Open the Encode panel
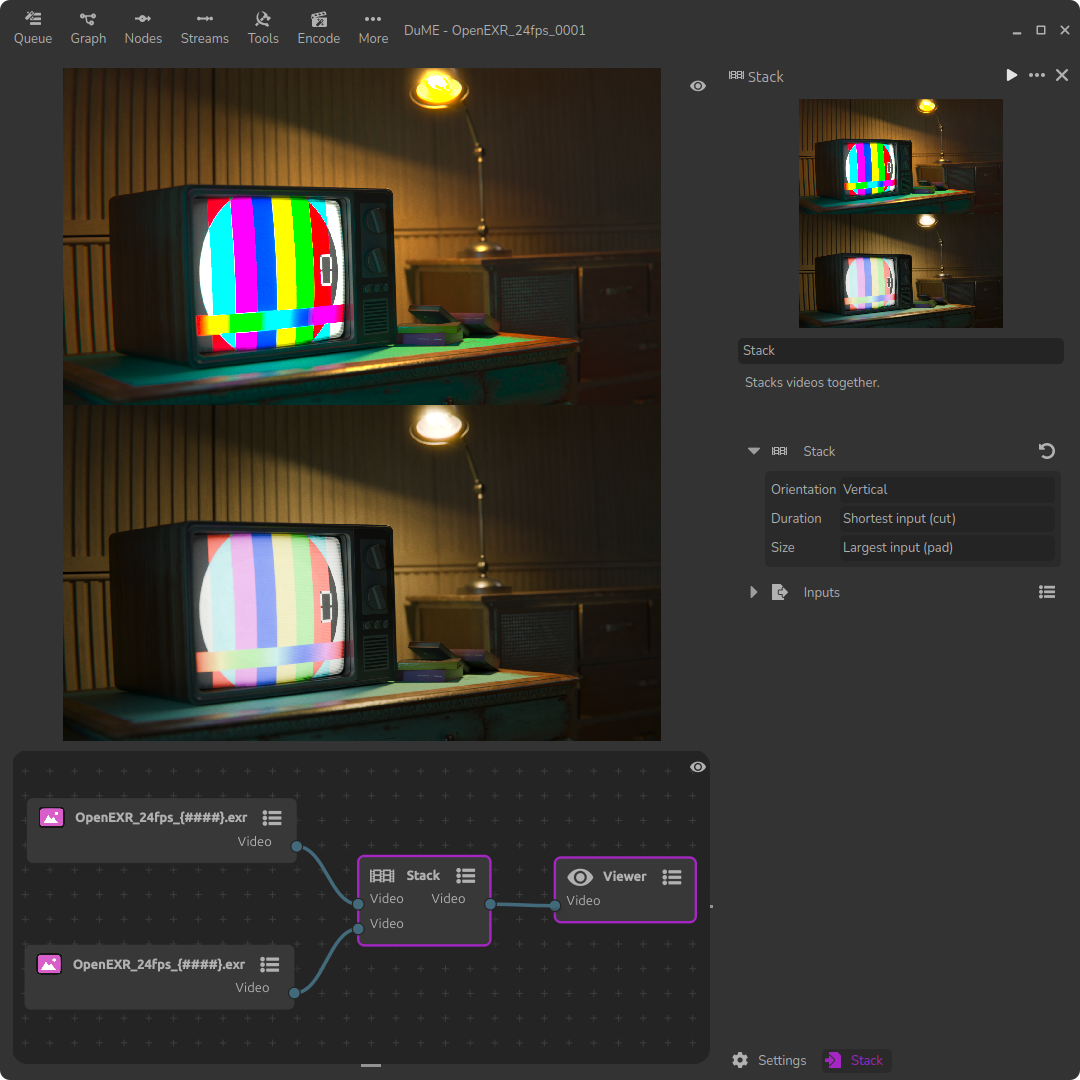Screen dimensions: 1080x1080 click(x=318, y=27)
